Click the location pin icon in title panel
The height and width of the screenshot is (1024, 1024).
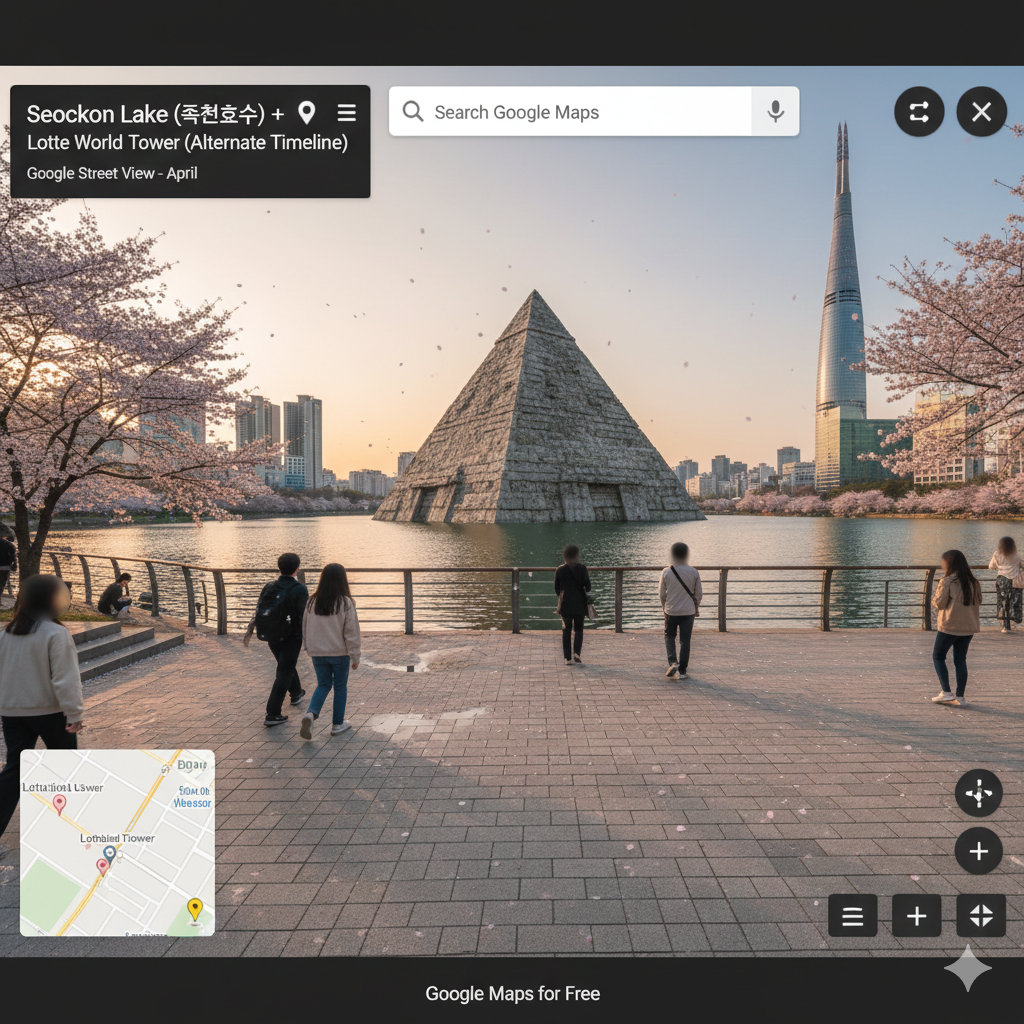(307, 113)
